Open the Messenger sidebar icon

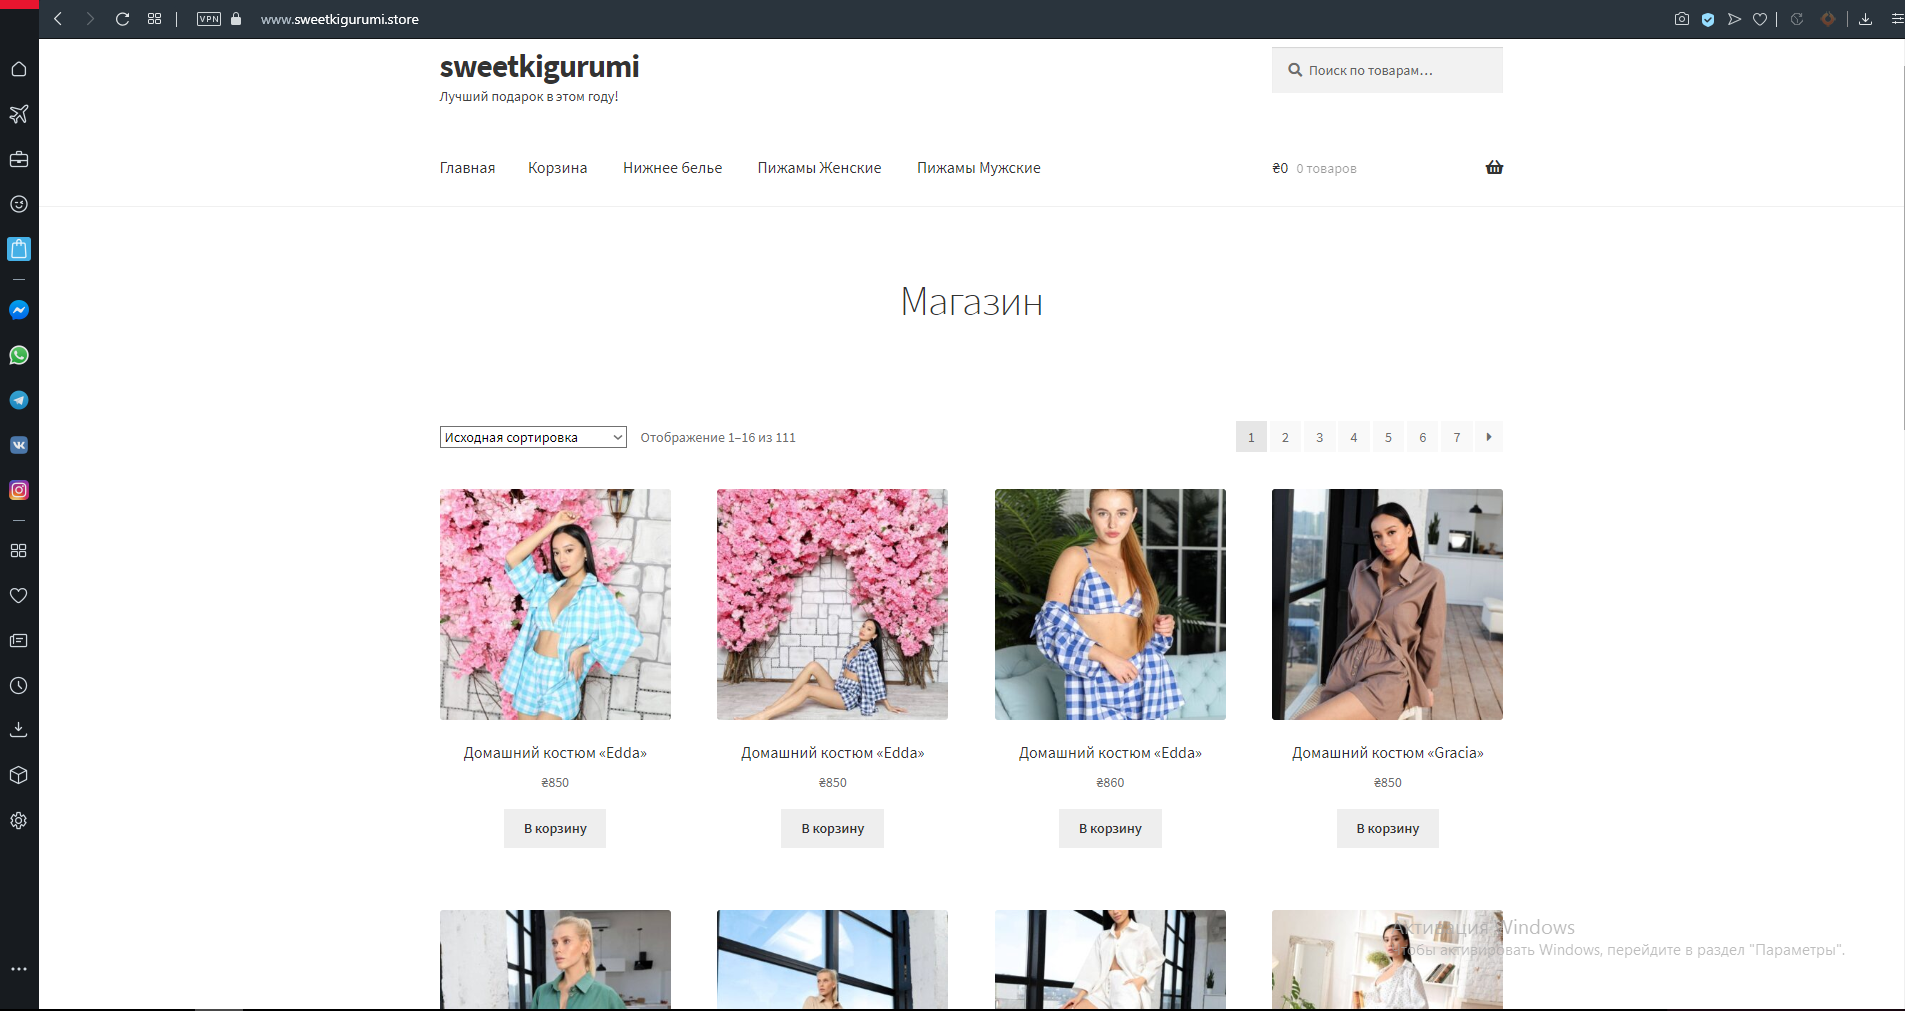[x=19, y=310]
